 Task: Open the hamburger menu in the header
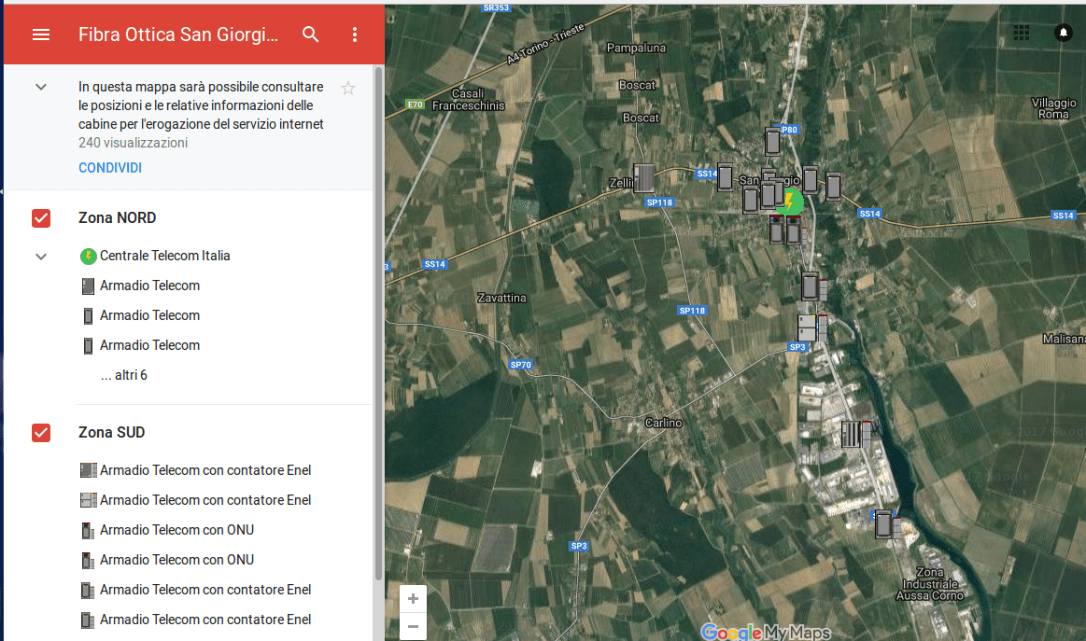click(x=41, y=35)
